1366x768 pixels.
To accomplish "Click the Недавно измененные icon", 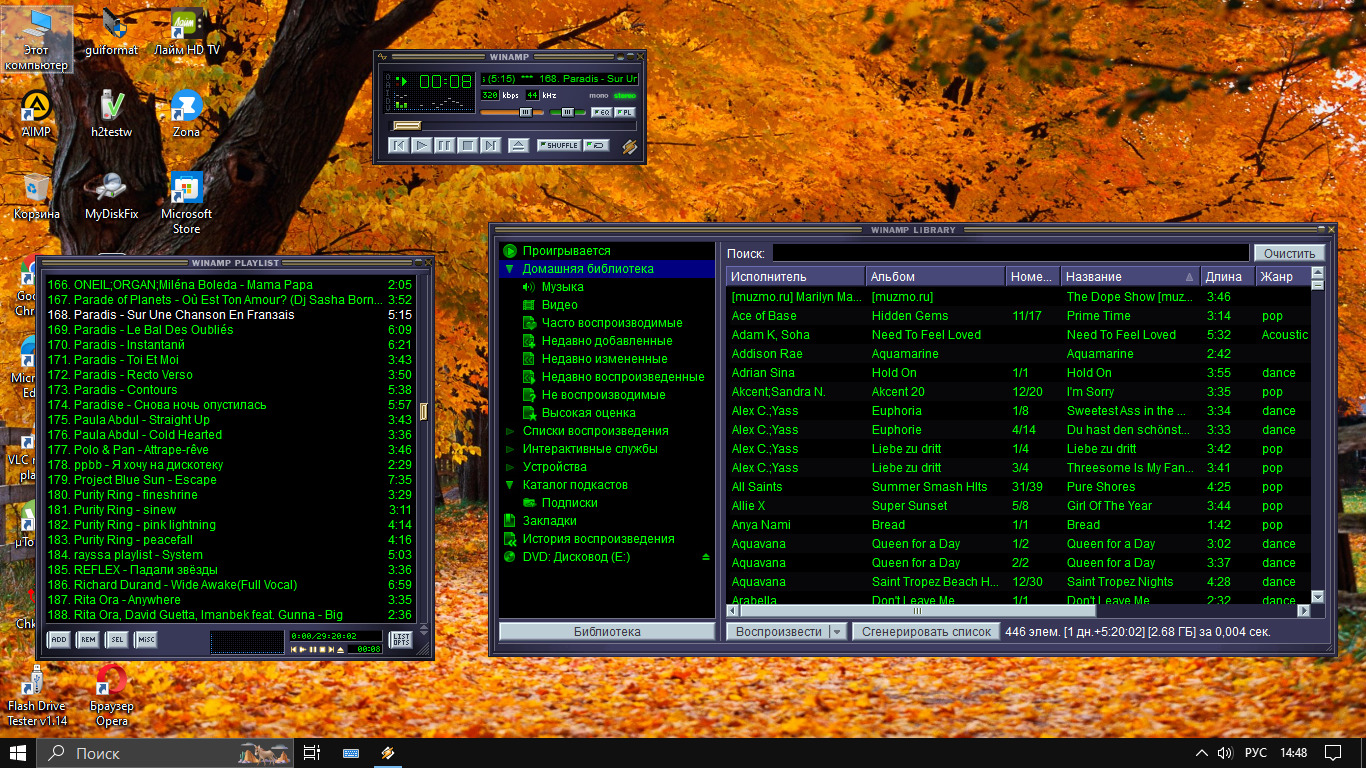I will [530, 359].
